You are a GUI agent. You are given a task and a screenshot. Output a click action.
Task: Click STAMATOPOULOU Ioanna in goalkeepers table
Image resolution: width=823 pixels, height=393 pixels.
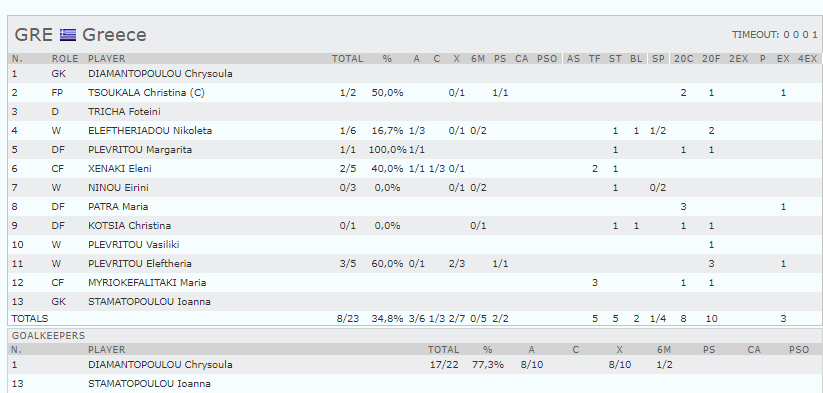coord(149,384)
